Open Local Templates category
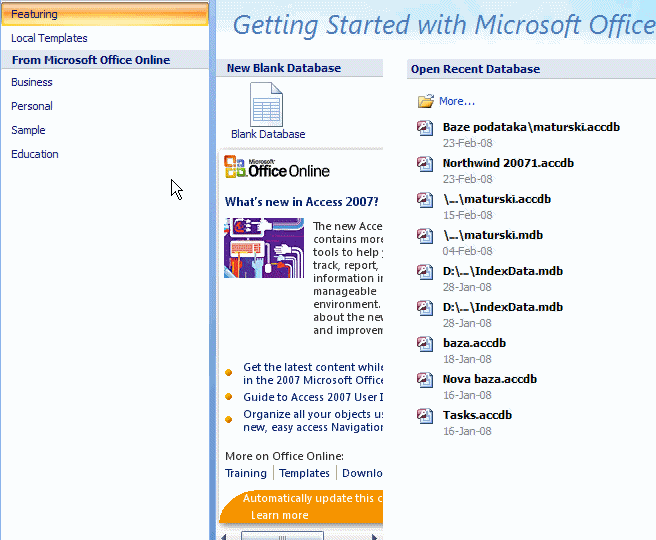The height and width of the screenshot is (540, 656). click(x=49, y=38)
